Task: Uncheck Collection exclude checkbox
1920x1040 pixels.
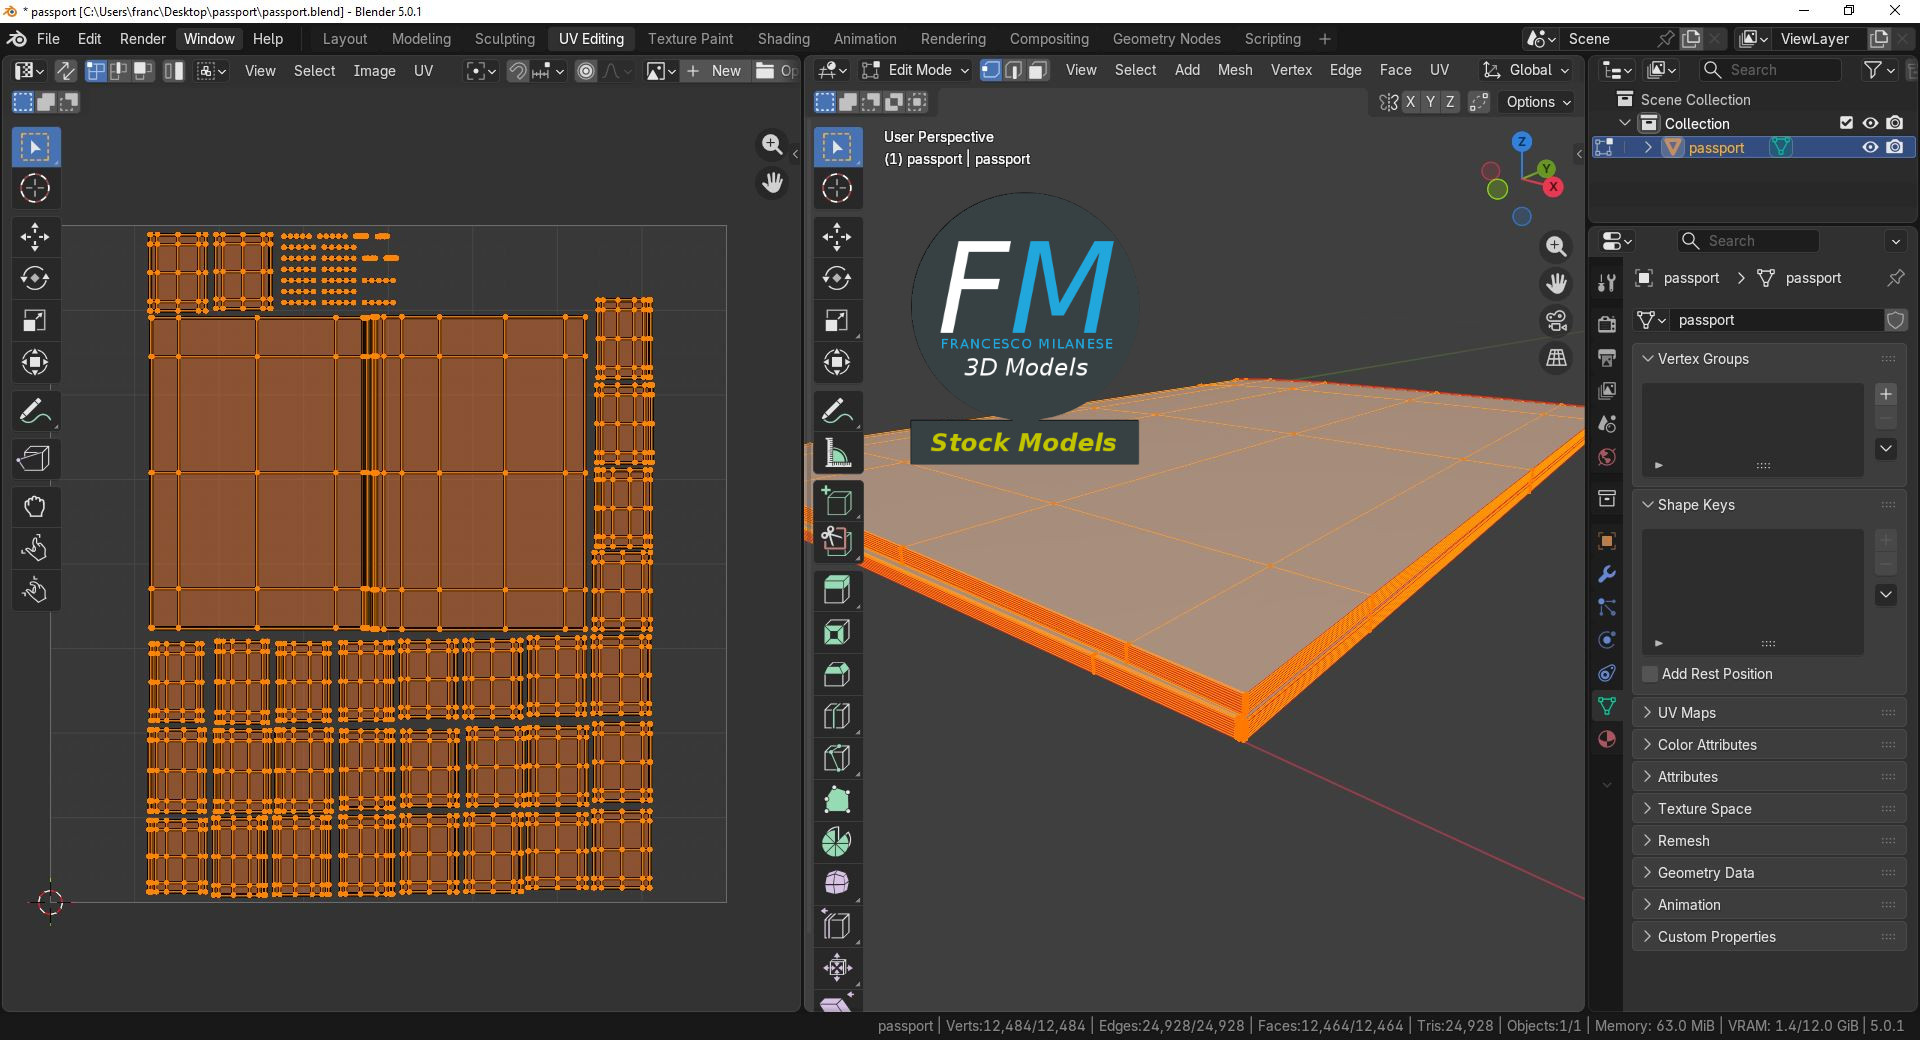Action: click(1846, 123)
